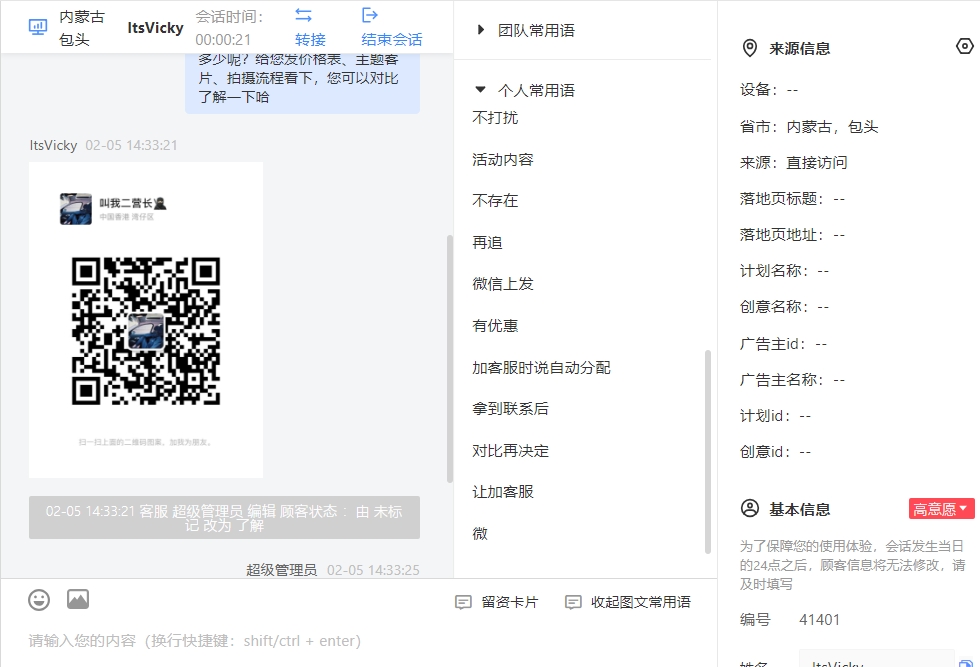Viewport: 980px width, 667px height.
Task: Click the 广告主名称 row
Action: 792,379
